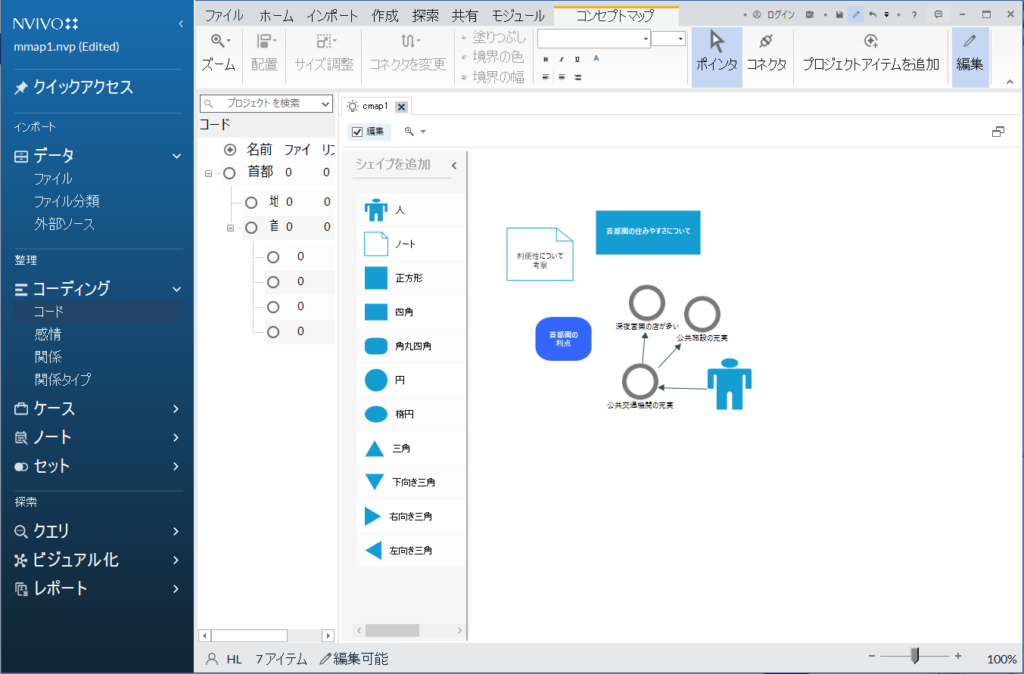Toggle italic text formatting
1024x674 pixels.
(x=562, y=59)
